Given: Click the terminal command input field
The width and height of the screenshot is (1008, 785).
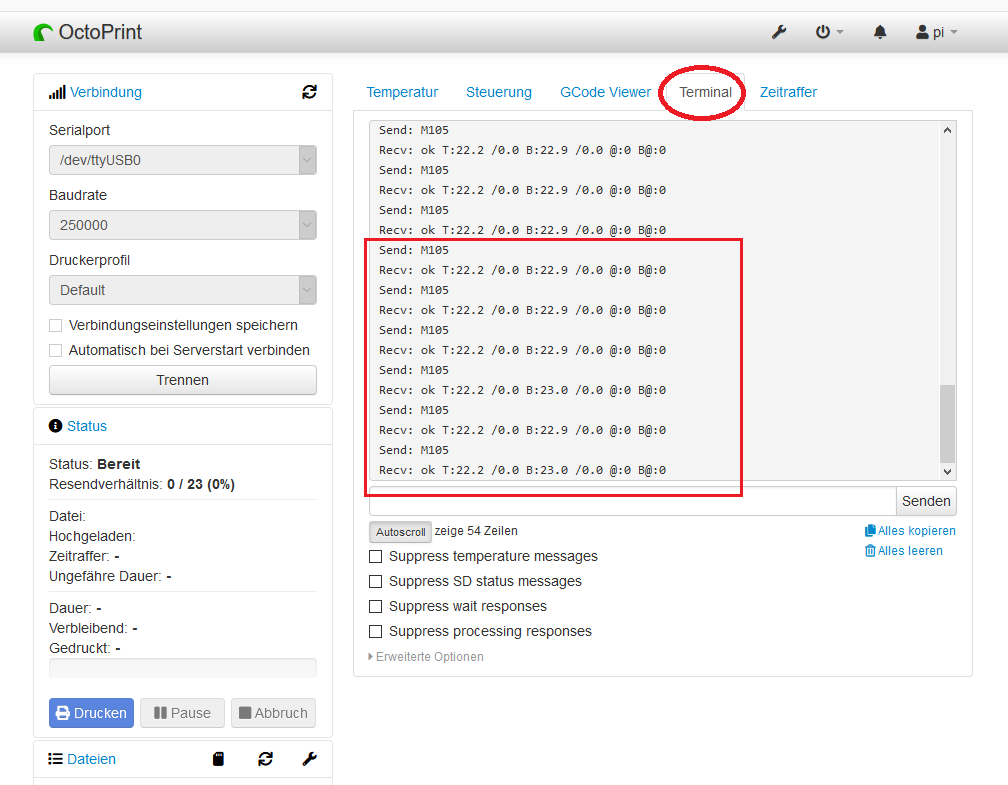Looking at the screenshot, I should tap(632, 500).
